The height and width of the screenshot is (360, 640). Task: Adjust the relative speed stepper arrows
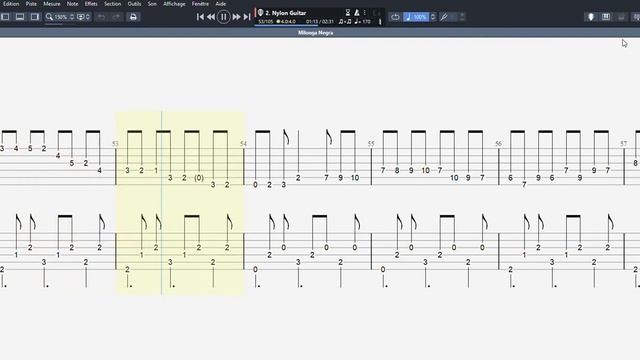(433, 17)
